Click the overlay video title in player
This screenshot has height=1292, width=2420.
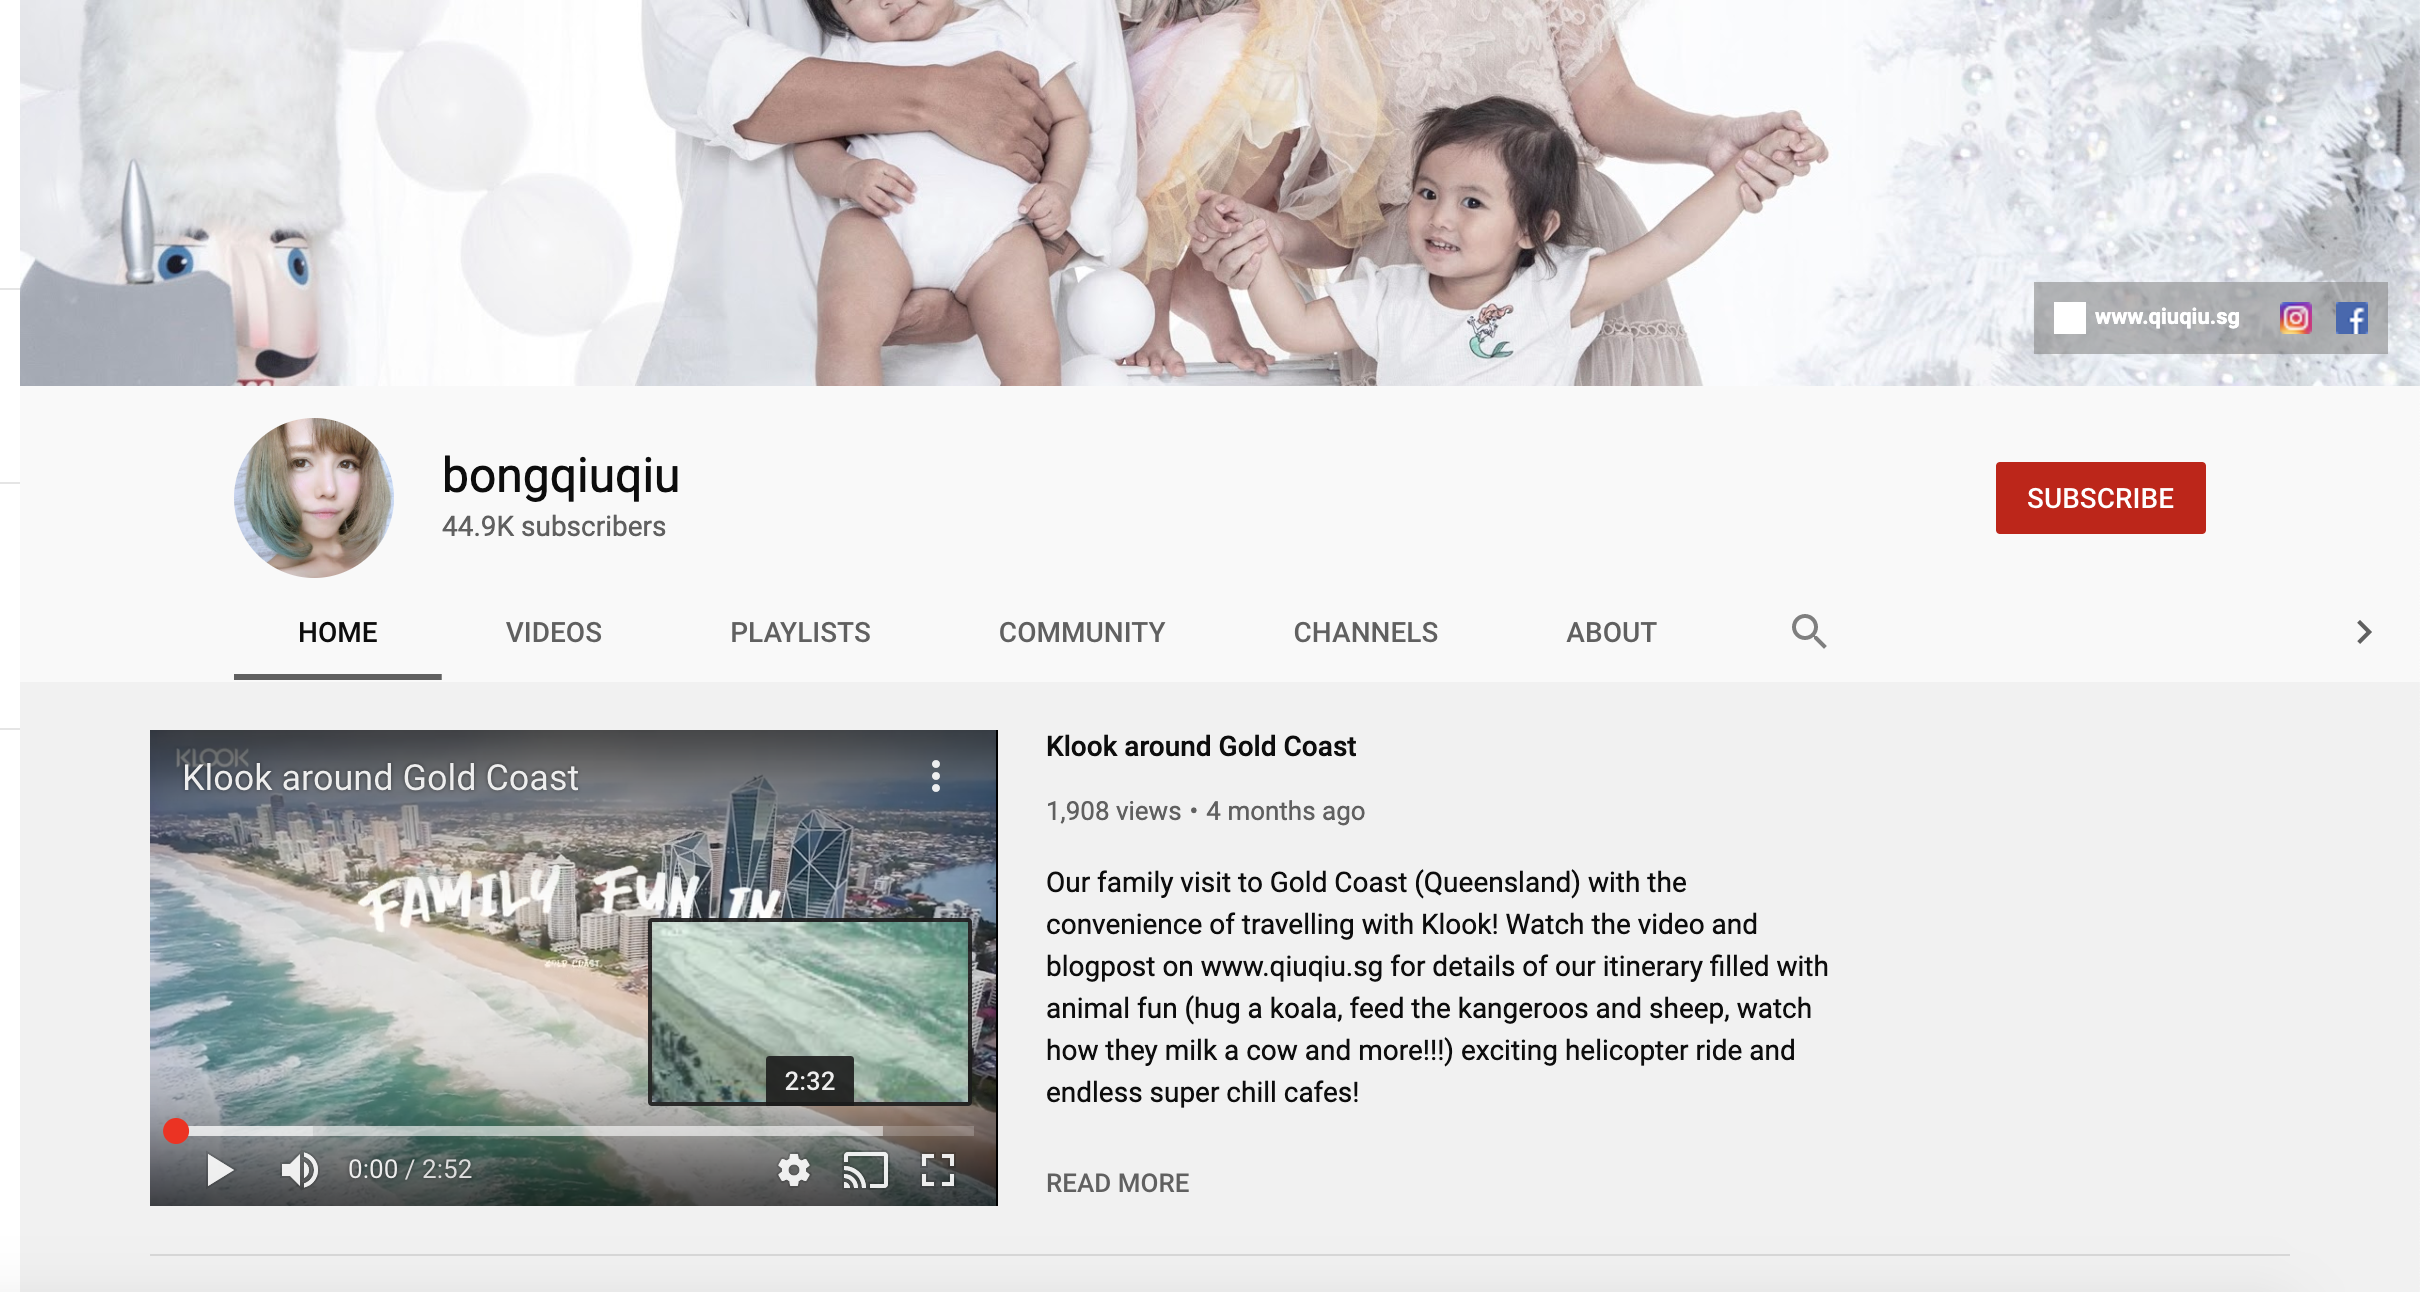pos(380,778)
